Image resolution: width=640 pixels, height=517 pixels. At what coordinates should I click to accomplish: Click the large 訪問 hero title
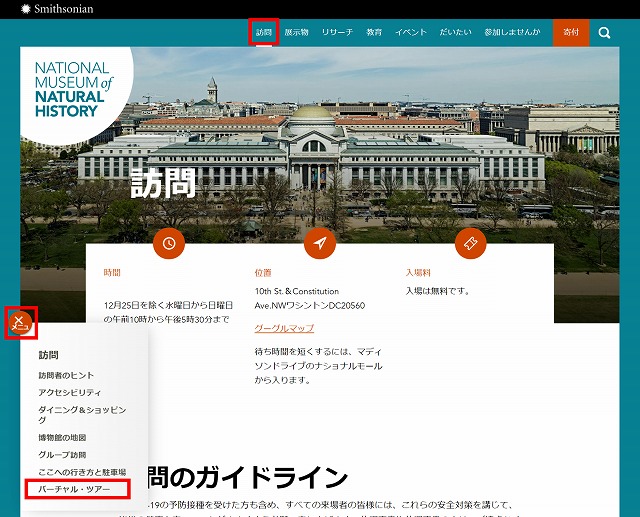(x=163, y=183)
